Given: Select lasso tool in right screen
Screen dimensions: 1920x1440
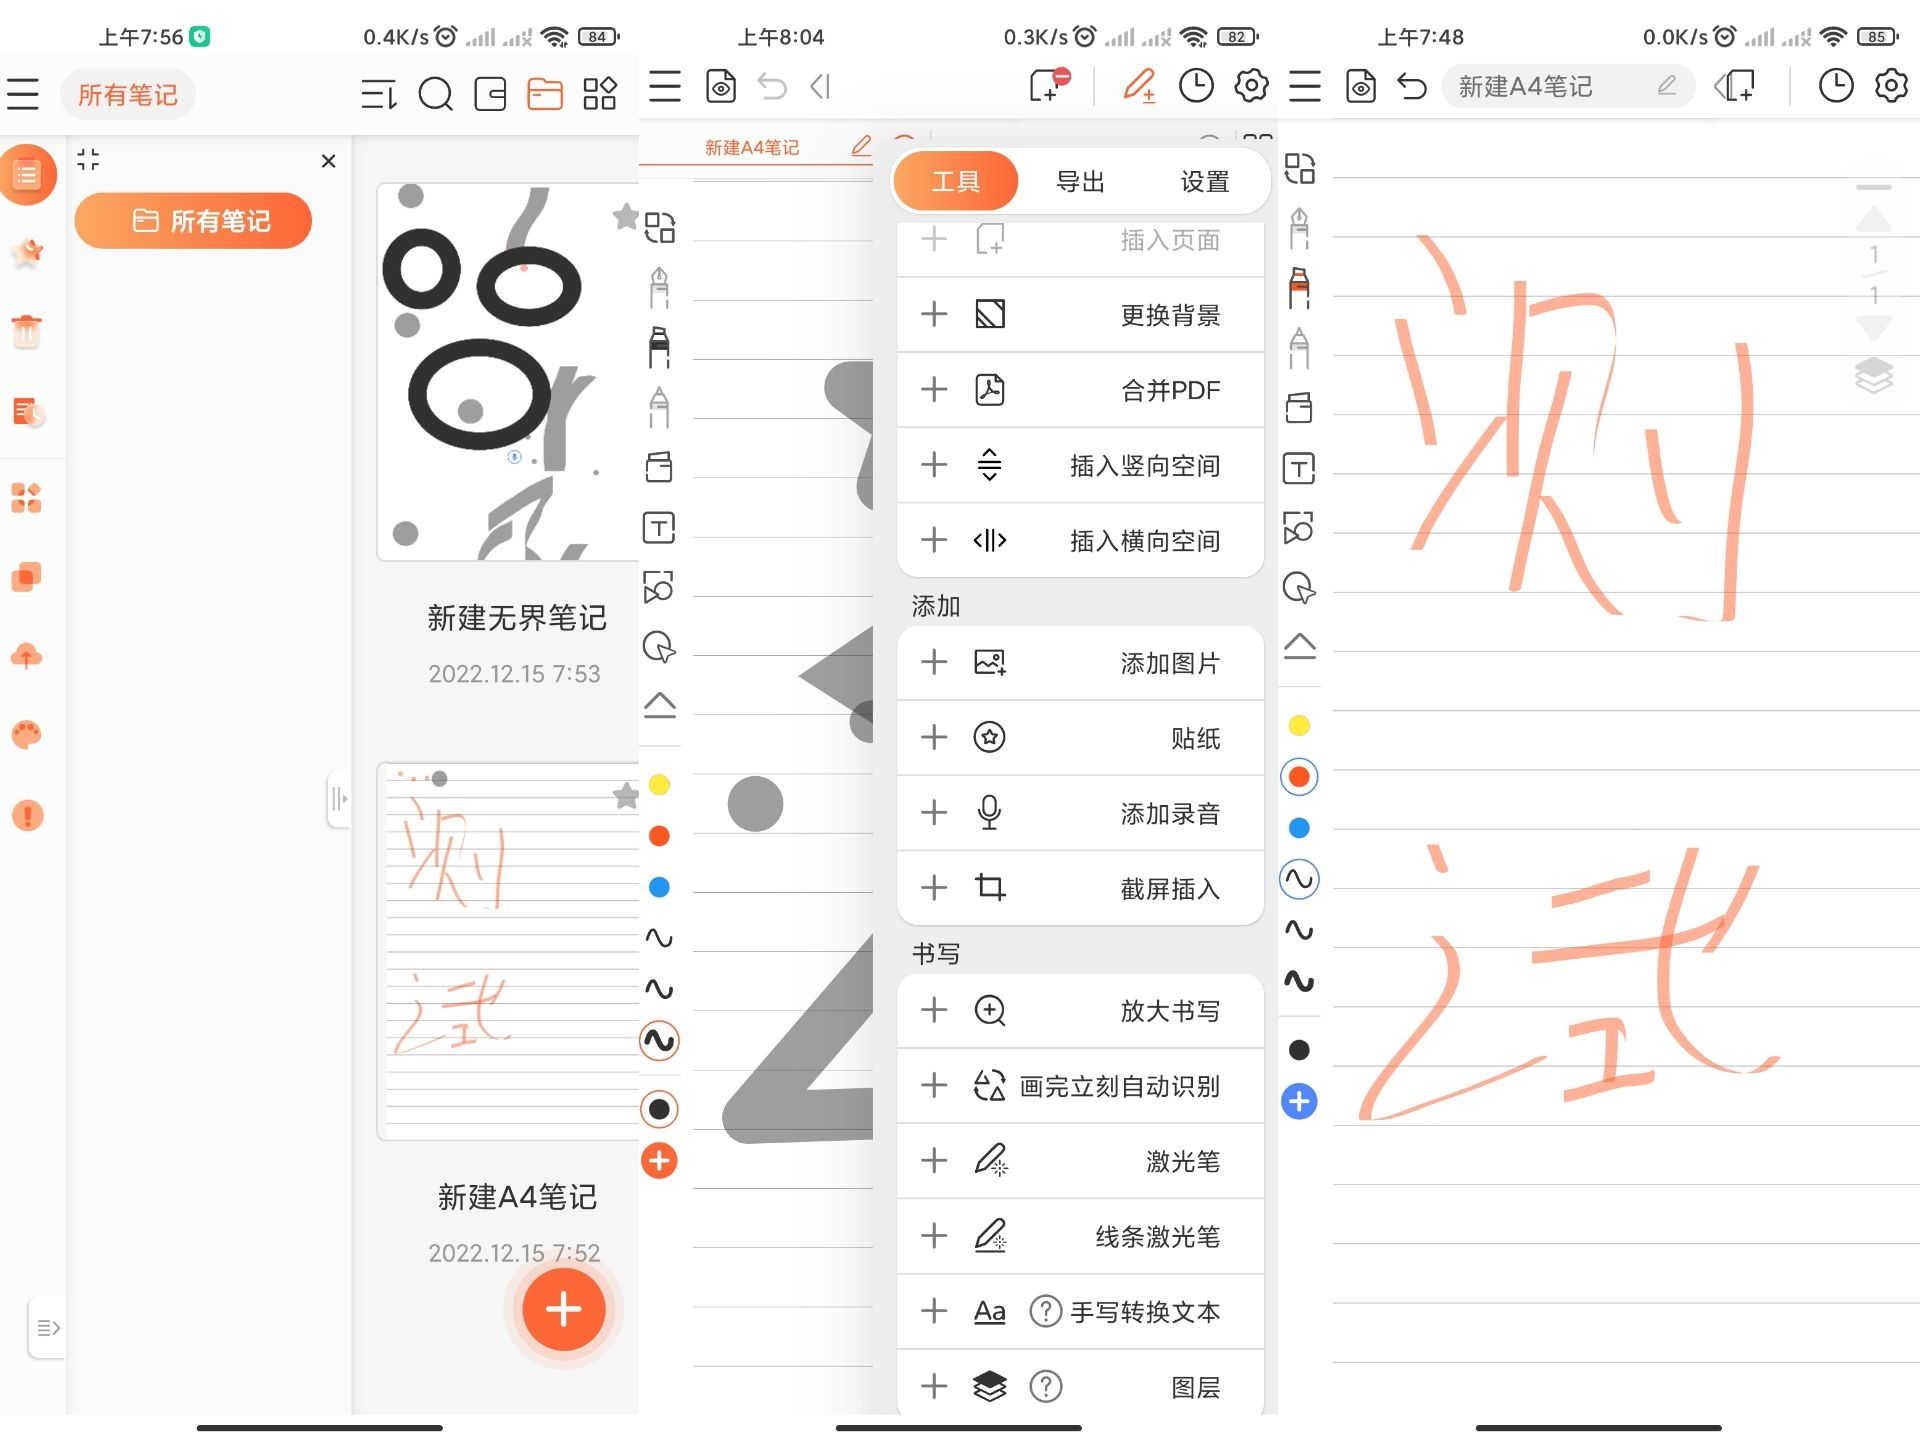Looking at the screenshot, I should coord(1299,587).
